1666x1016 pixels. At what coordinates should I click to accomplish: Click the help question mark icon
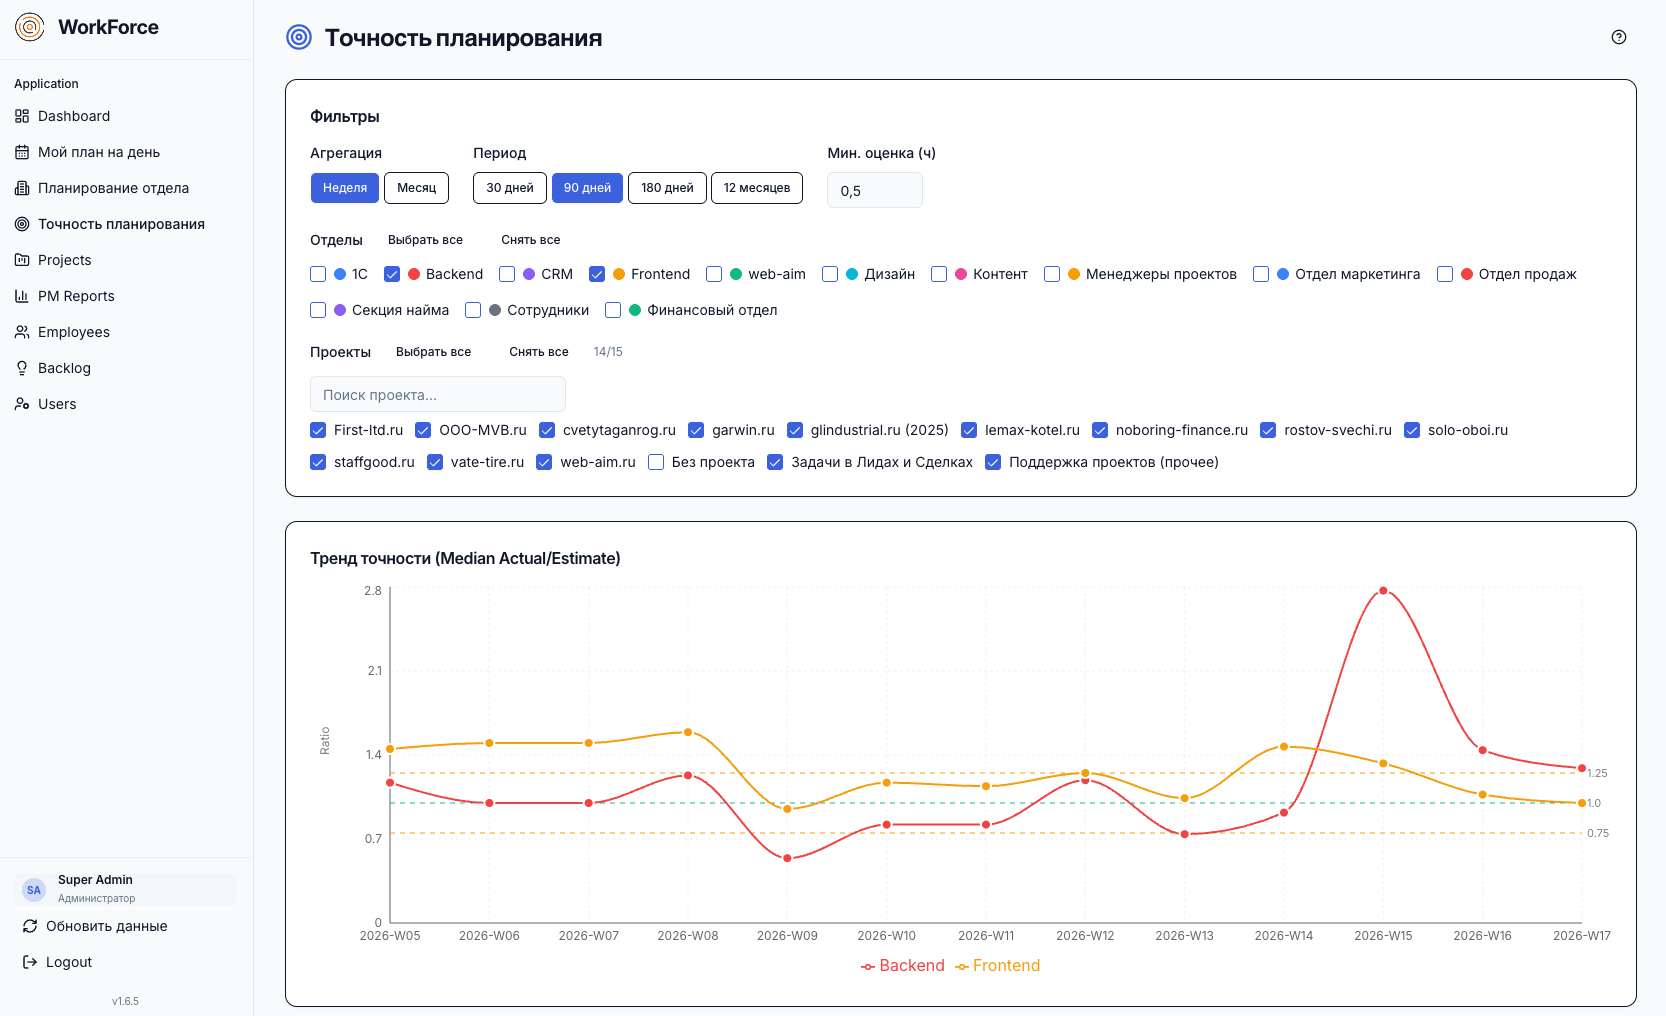[x=1618, y=37]
